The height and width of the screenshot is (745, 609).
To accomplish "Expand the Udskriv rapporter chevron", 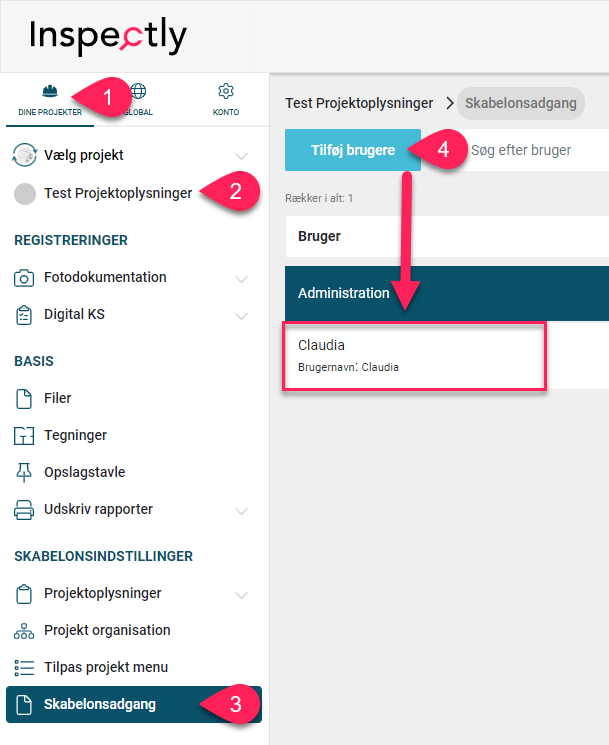I will point(241,511).
